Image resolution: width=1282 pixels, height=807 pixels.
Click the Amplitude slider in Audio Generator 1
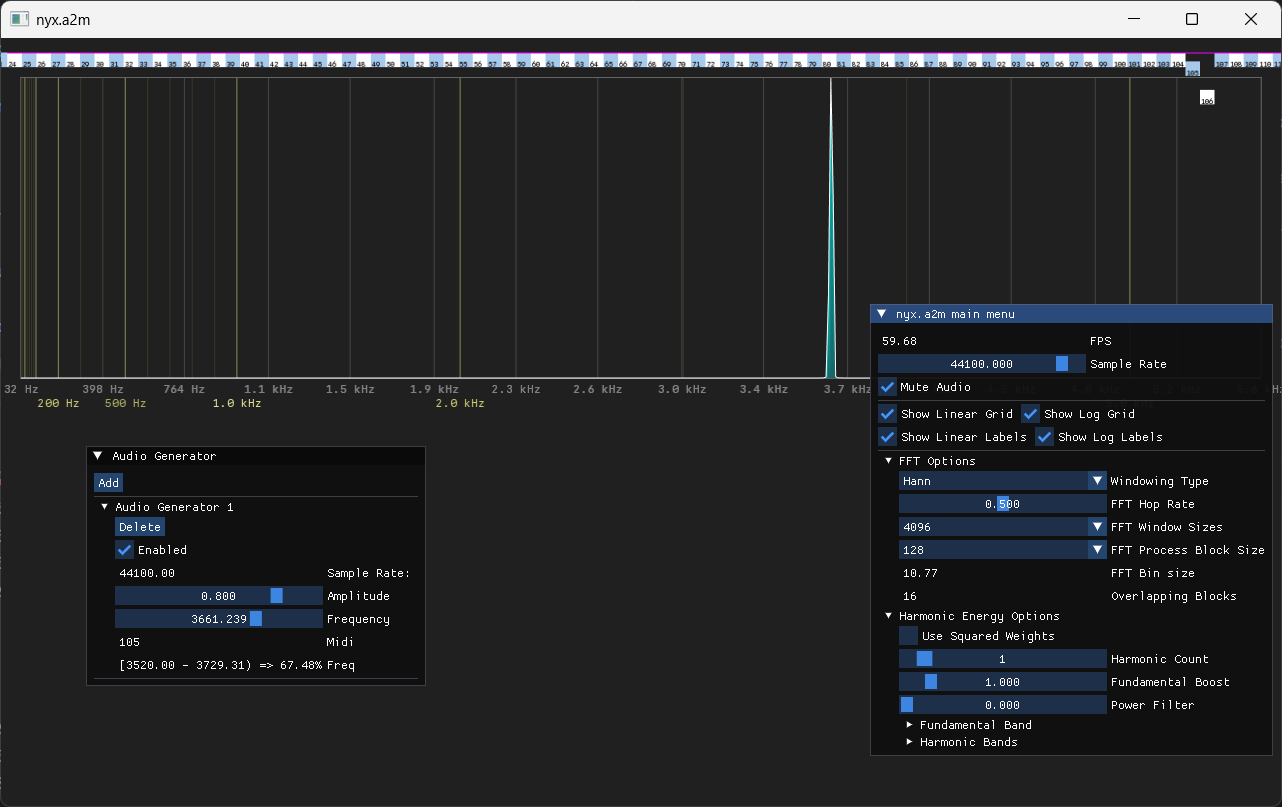[218, 595]
